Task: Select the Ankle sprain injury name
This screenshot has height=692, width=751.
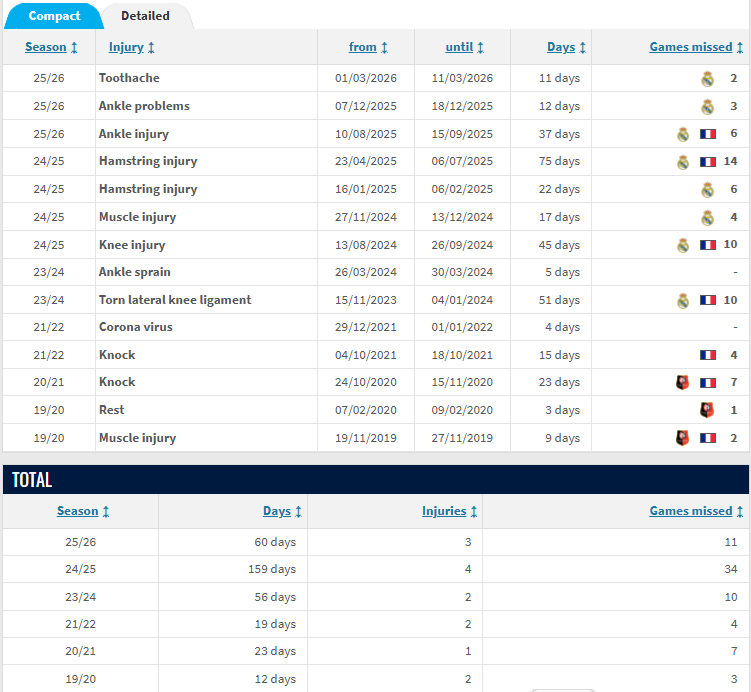Action: pyautogui.click(x=135, y=272)
